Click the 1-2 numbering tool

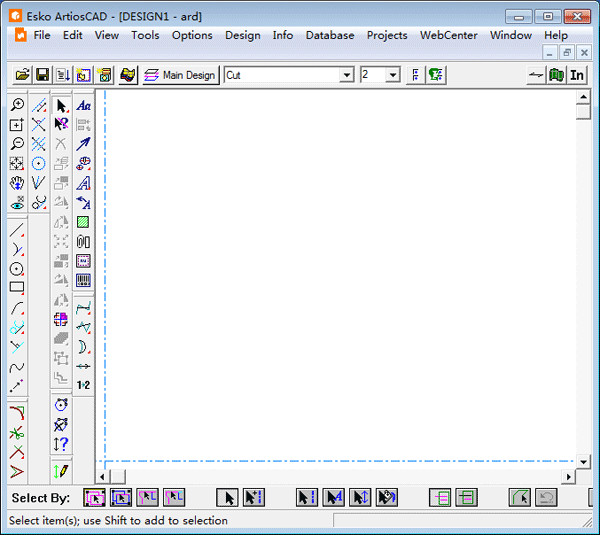[83, 385]
